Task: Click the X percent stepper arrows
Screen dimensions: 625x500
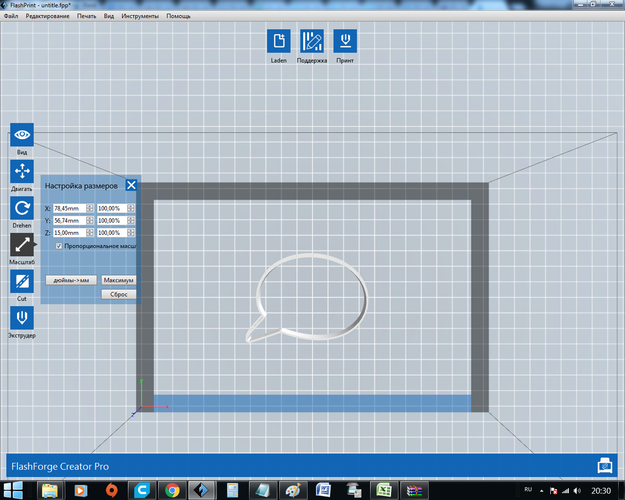Action: [x=131, y=208]
